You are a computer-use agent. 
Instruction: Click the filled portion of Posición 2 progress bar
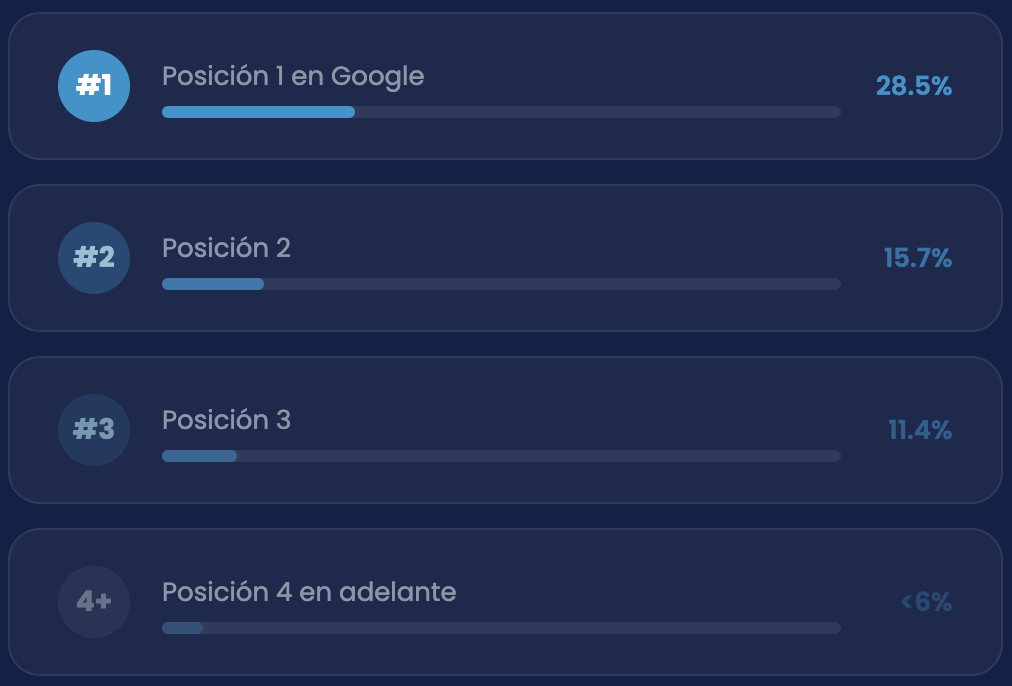pyautogui.click(x=213, y=284)
